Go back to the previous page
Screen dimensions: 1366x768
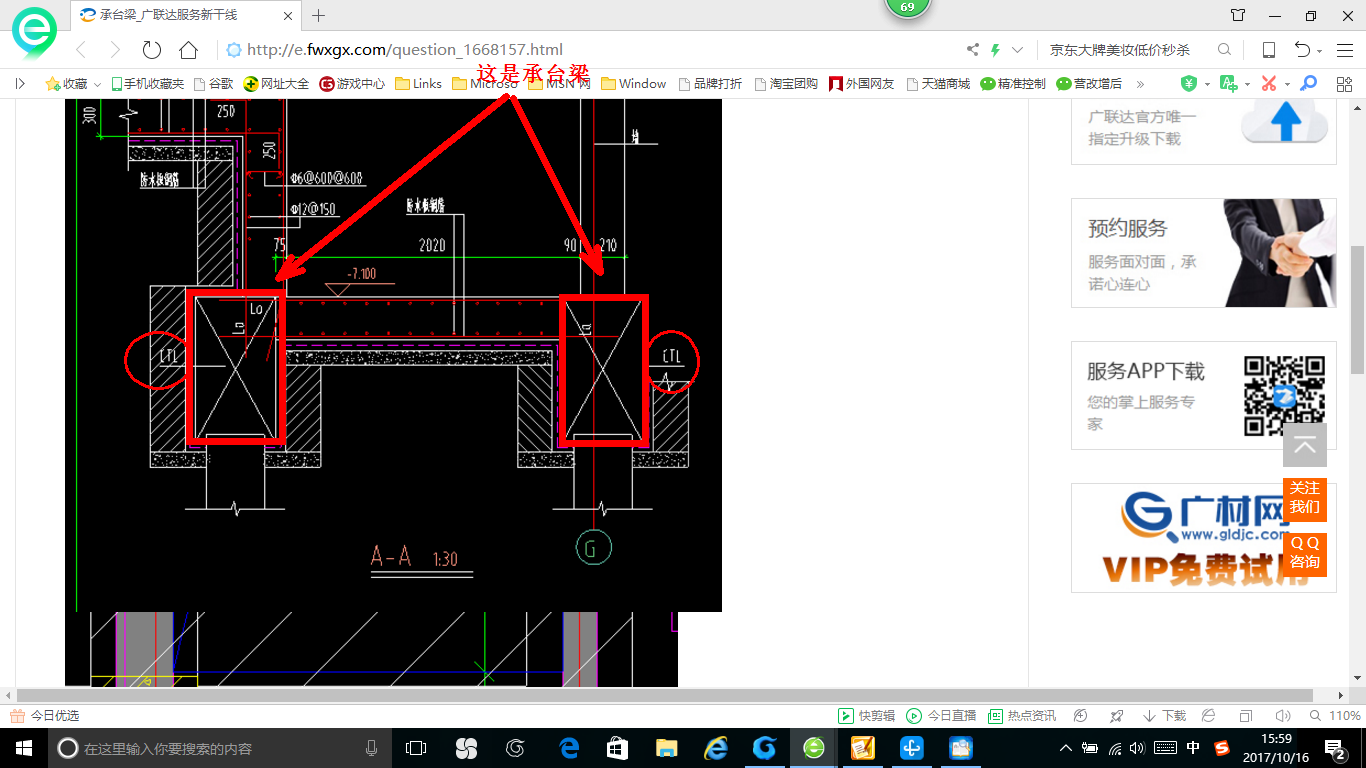click(x=81, y=50)
